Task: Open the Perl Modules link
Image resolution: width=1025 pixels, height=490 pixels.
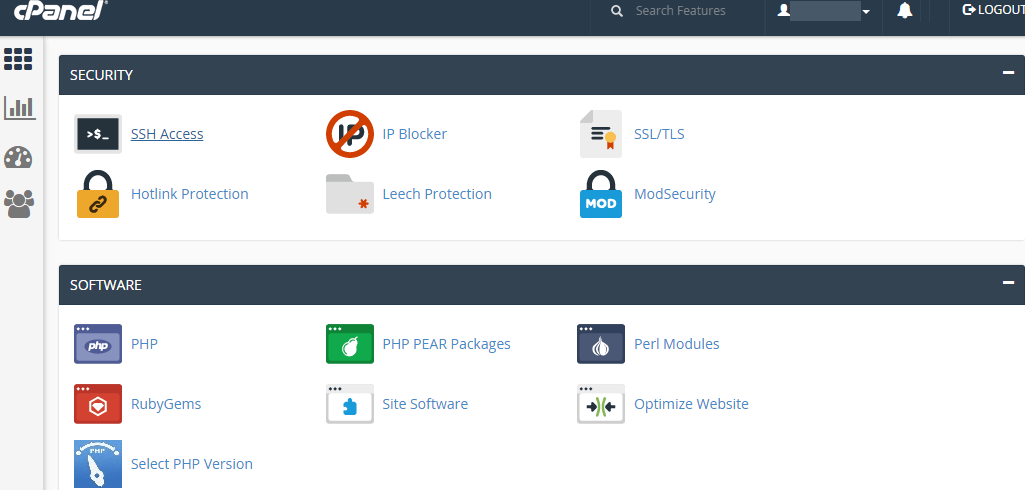Action: coord(676,344)
